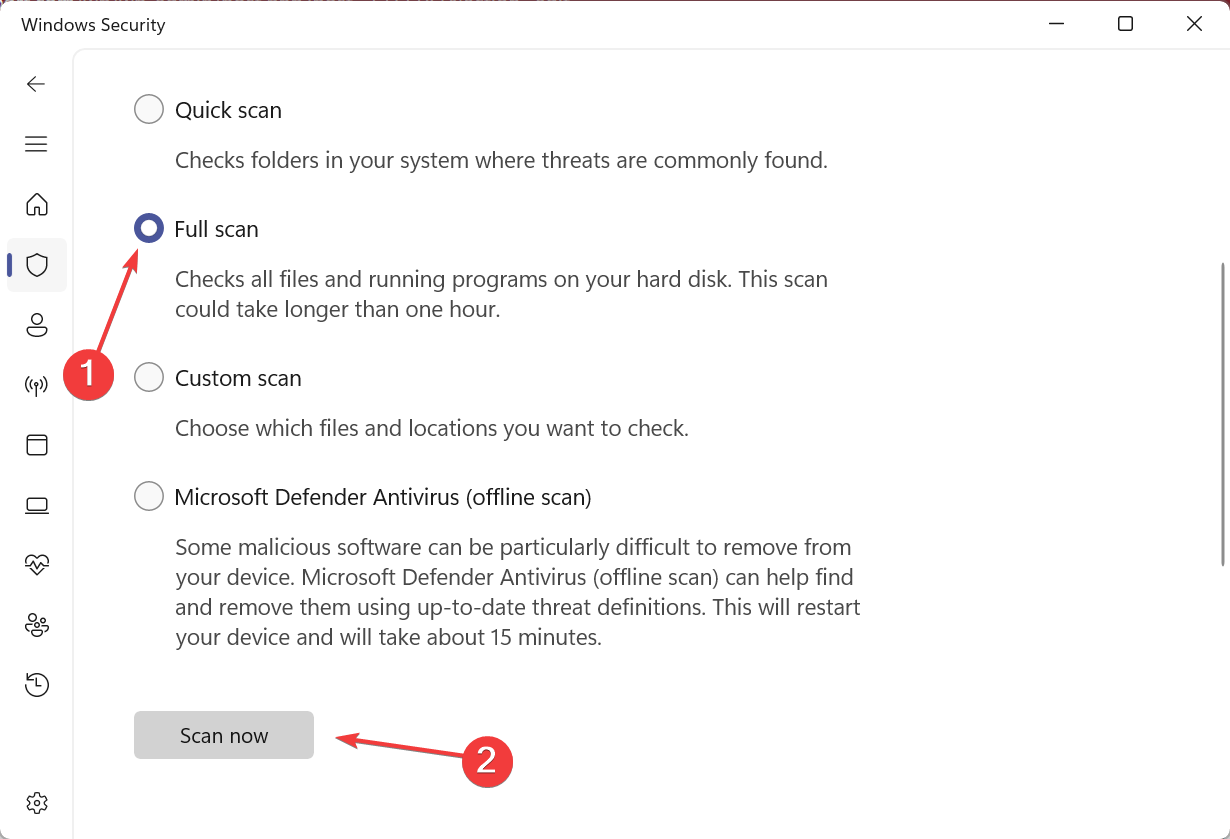Maximize the Windows Security window
The width and height of the screenshot is (1230, 839).
click(1125, 24)
